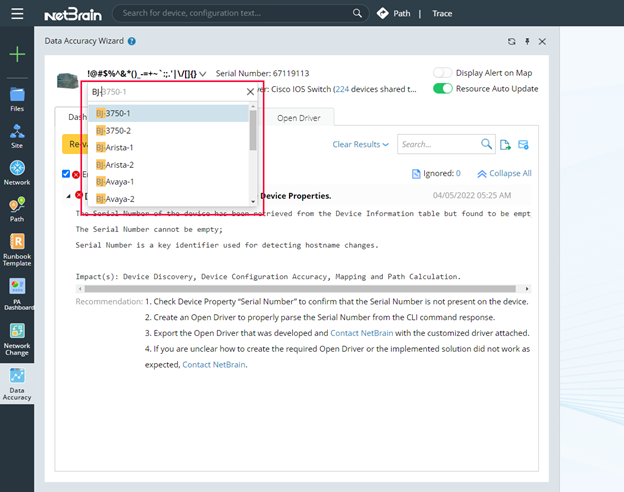Expand the device name dropdown chevron
This screenshot has width=624, height=492.
coord(203,74)
